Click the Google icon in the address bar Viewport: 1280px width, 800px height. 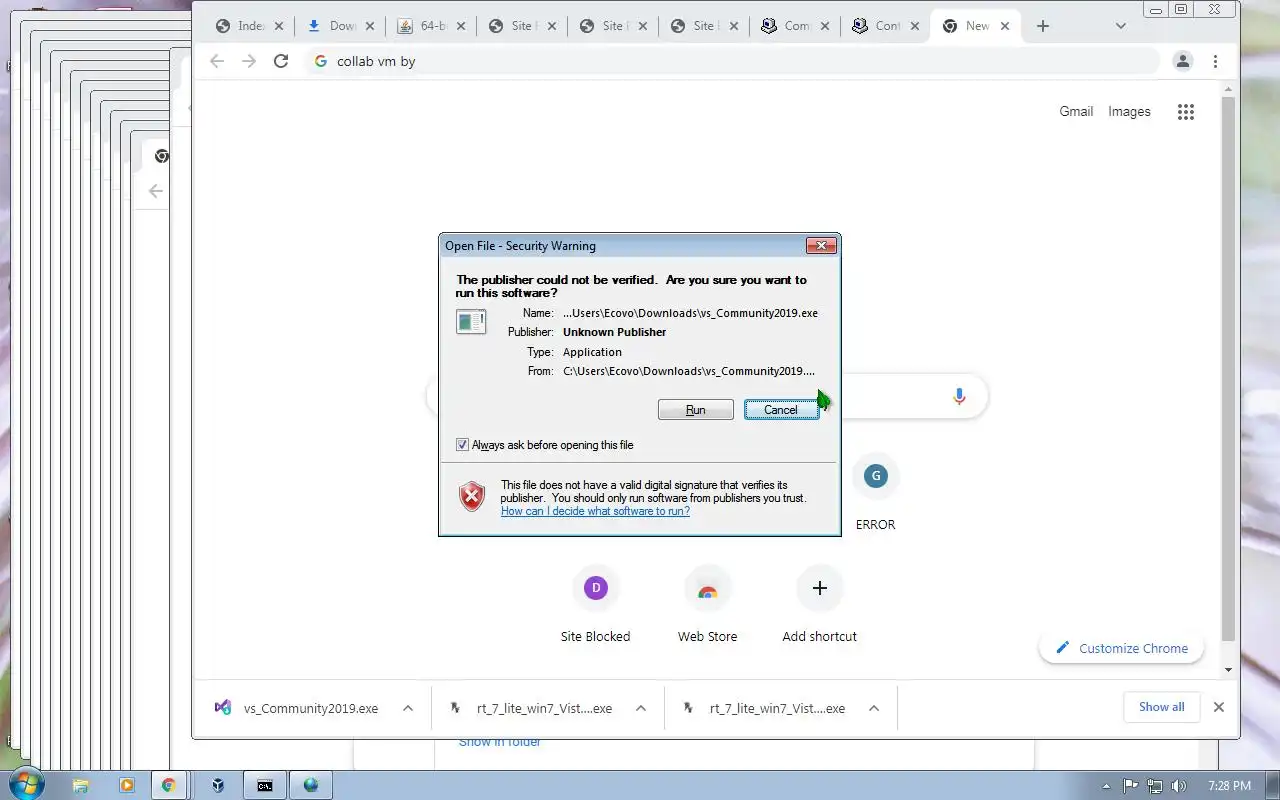pos(320,61)
